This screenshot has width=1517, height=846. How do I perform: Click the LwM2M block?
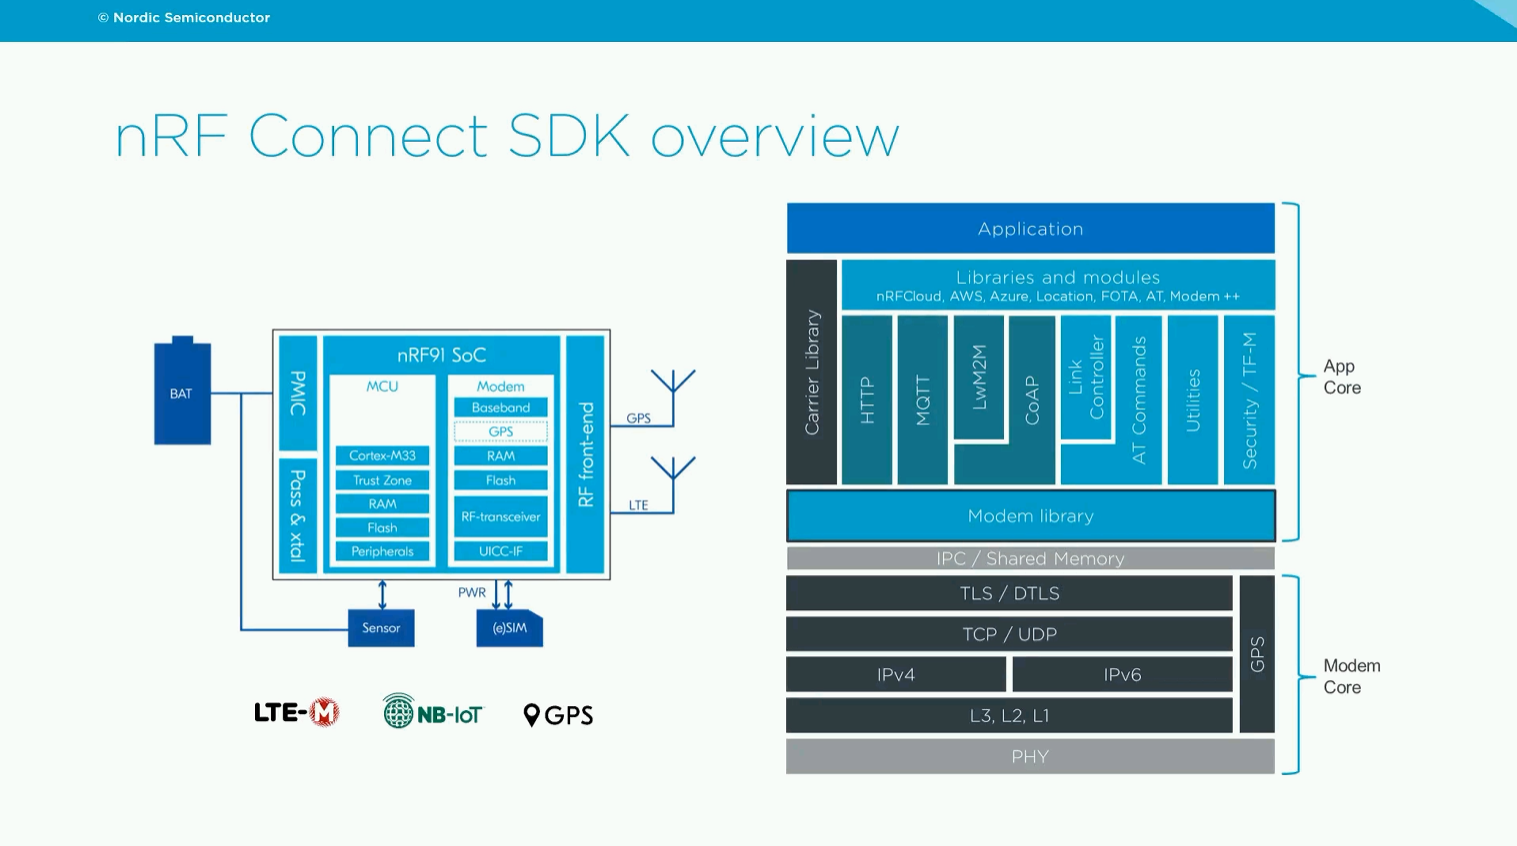click(x=979, y=377)
